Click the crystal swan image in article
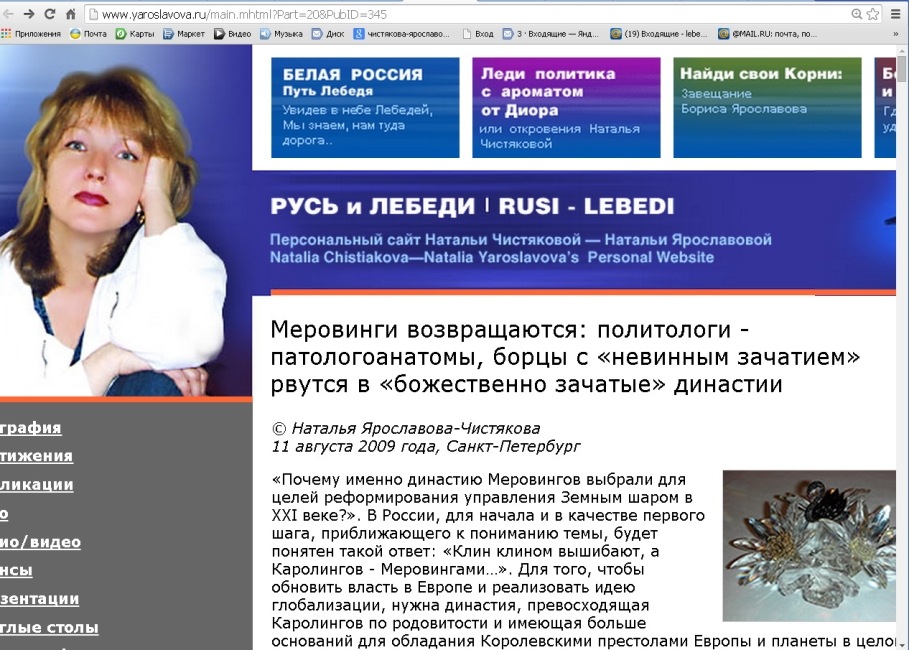 click(x=809, y=546)
